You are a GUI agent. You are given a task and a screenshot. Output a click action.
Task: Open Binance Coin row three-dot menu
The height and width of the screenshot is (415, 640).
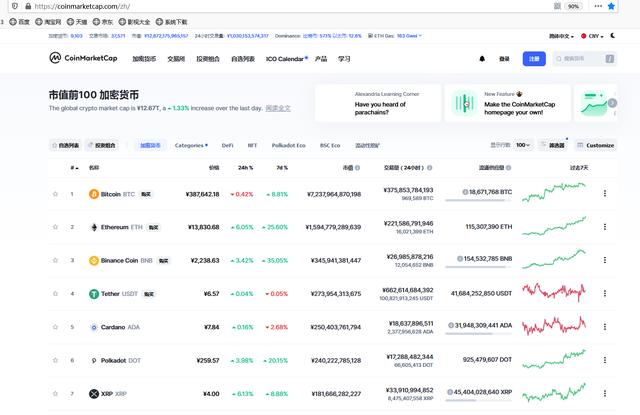point(604,260)
